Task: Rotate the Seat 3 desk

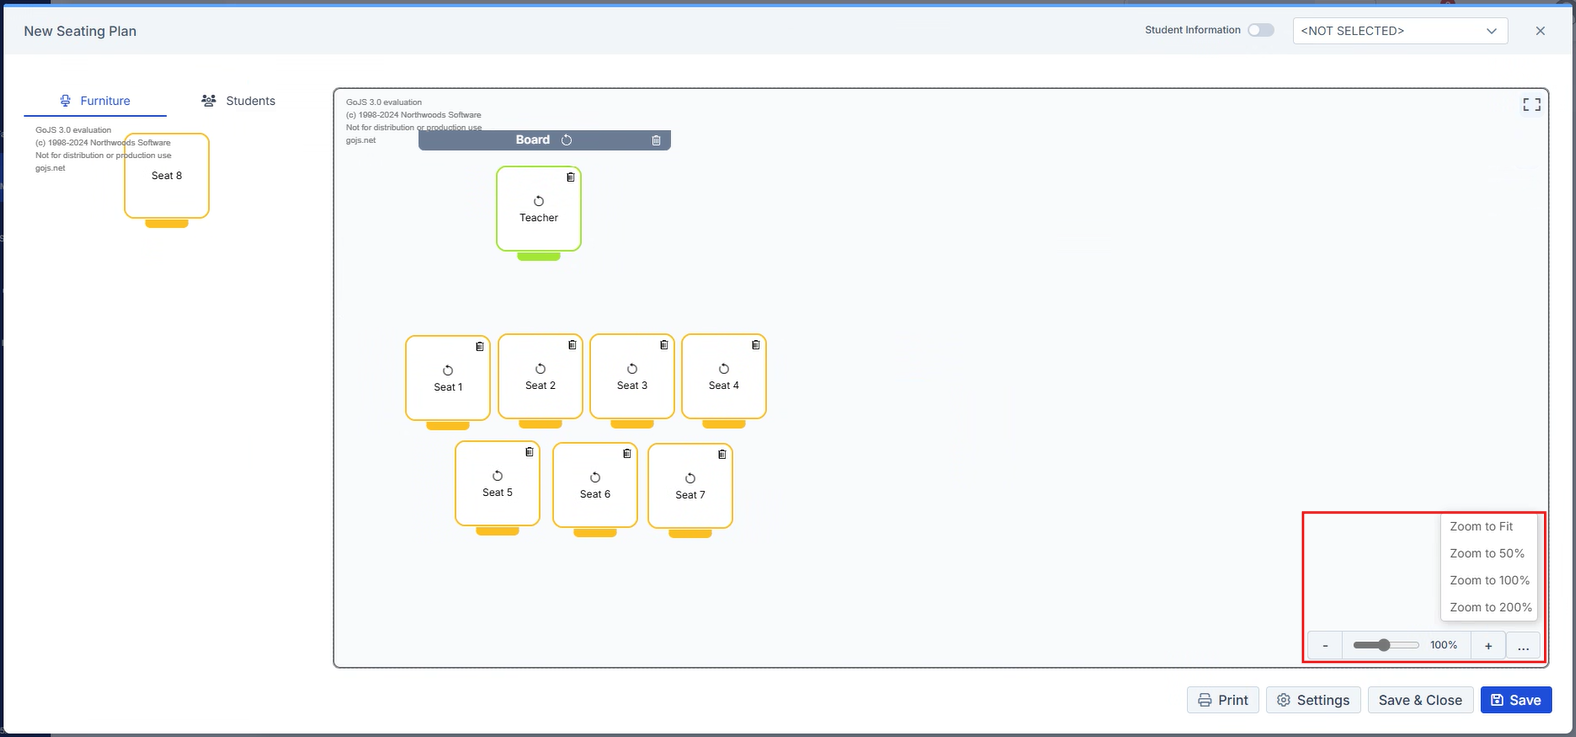Action: tap(632, 369)
